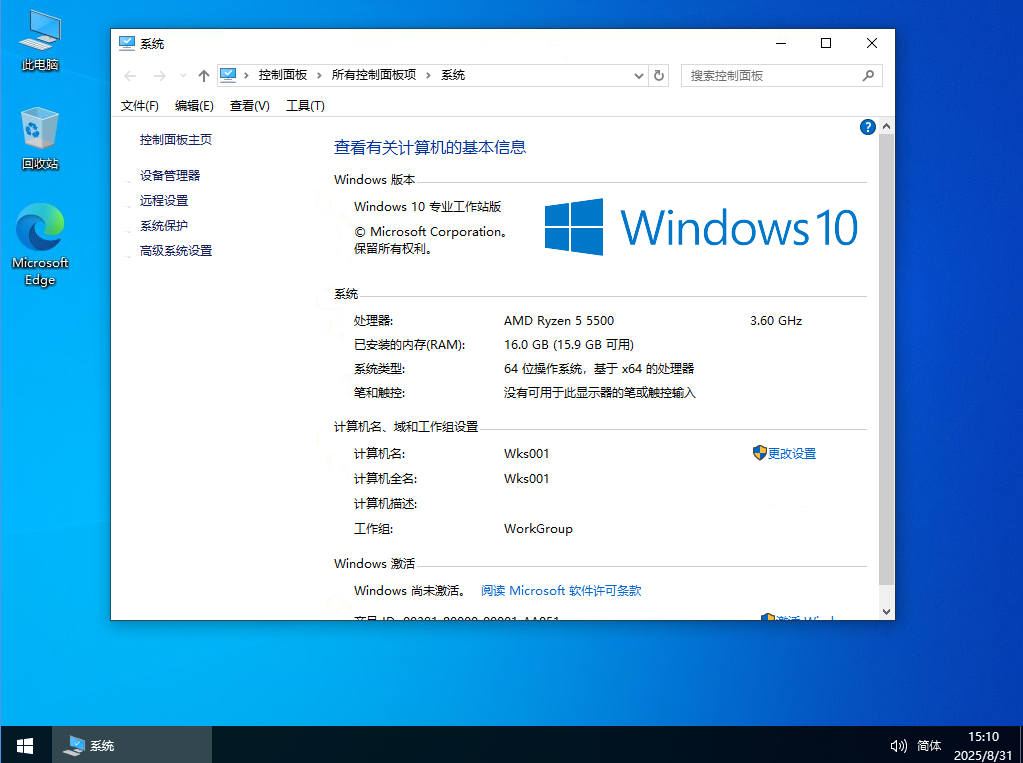Click the 查看有关计算机的基本信息 heading
Image resolution: width=1023 pixels, height=763 pixels.
tap(430, 148)
